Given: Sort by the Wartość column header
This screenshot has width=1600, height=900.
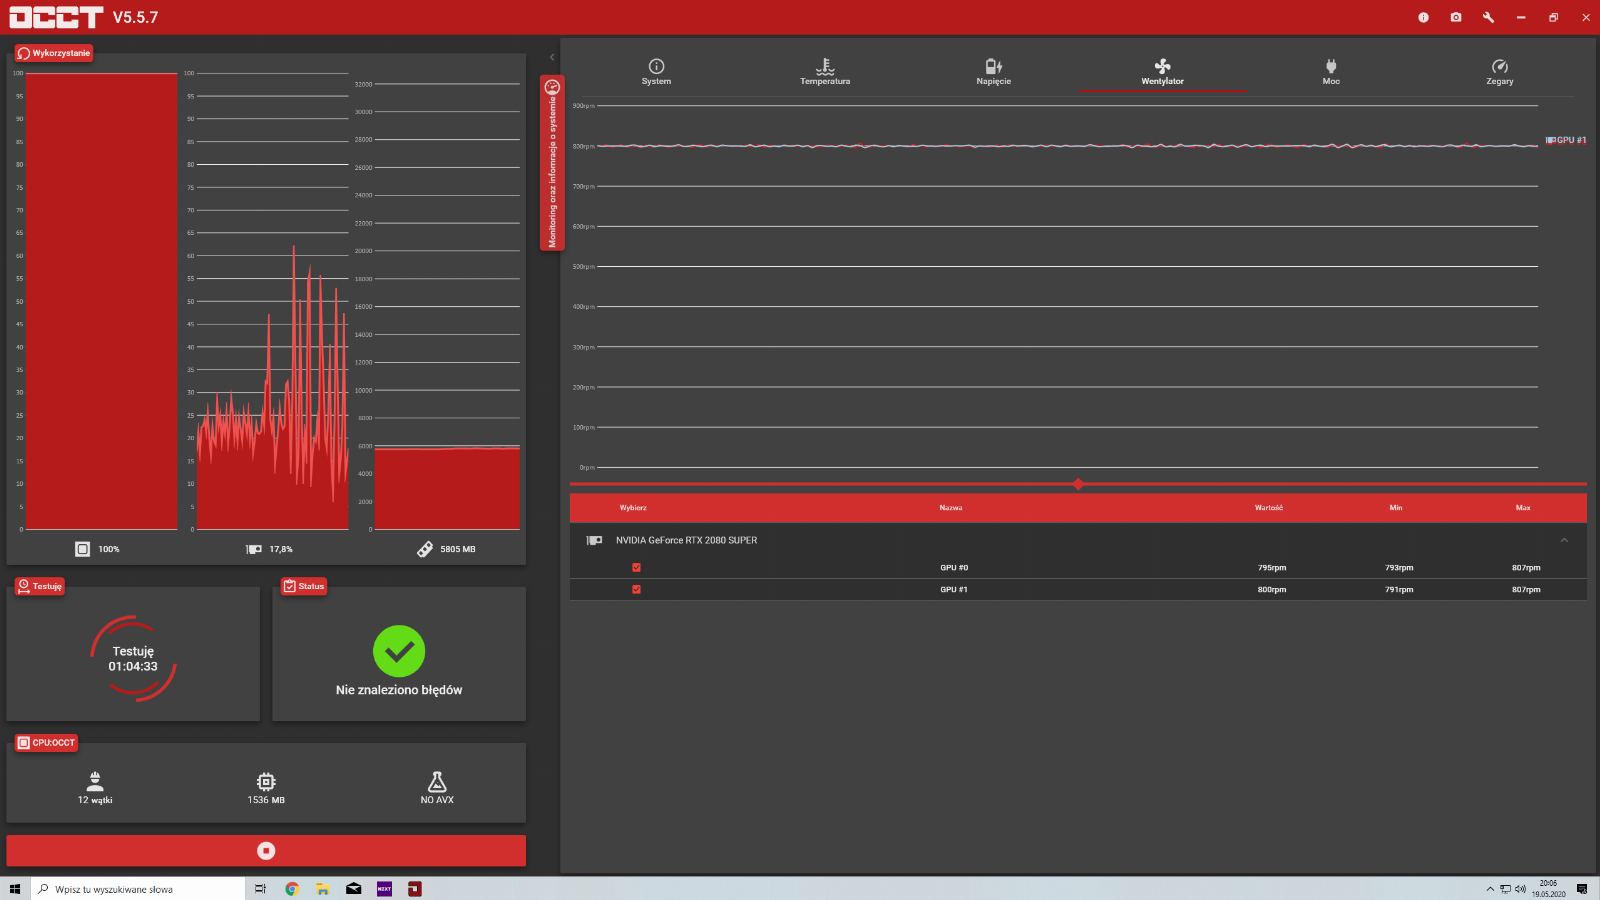Looking at the screenshot, I should tap(1269, 508).
